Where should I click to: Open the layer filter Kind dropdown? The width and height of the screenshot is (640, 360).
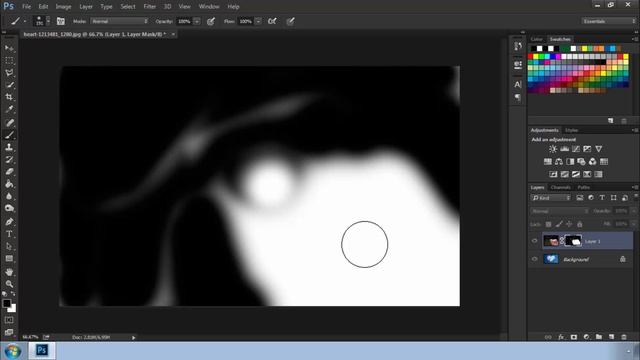(551, 198)
